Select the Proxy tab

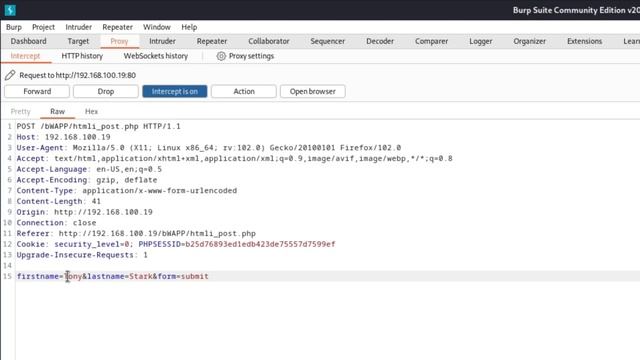pyautogui.click(x=119, y=41)
